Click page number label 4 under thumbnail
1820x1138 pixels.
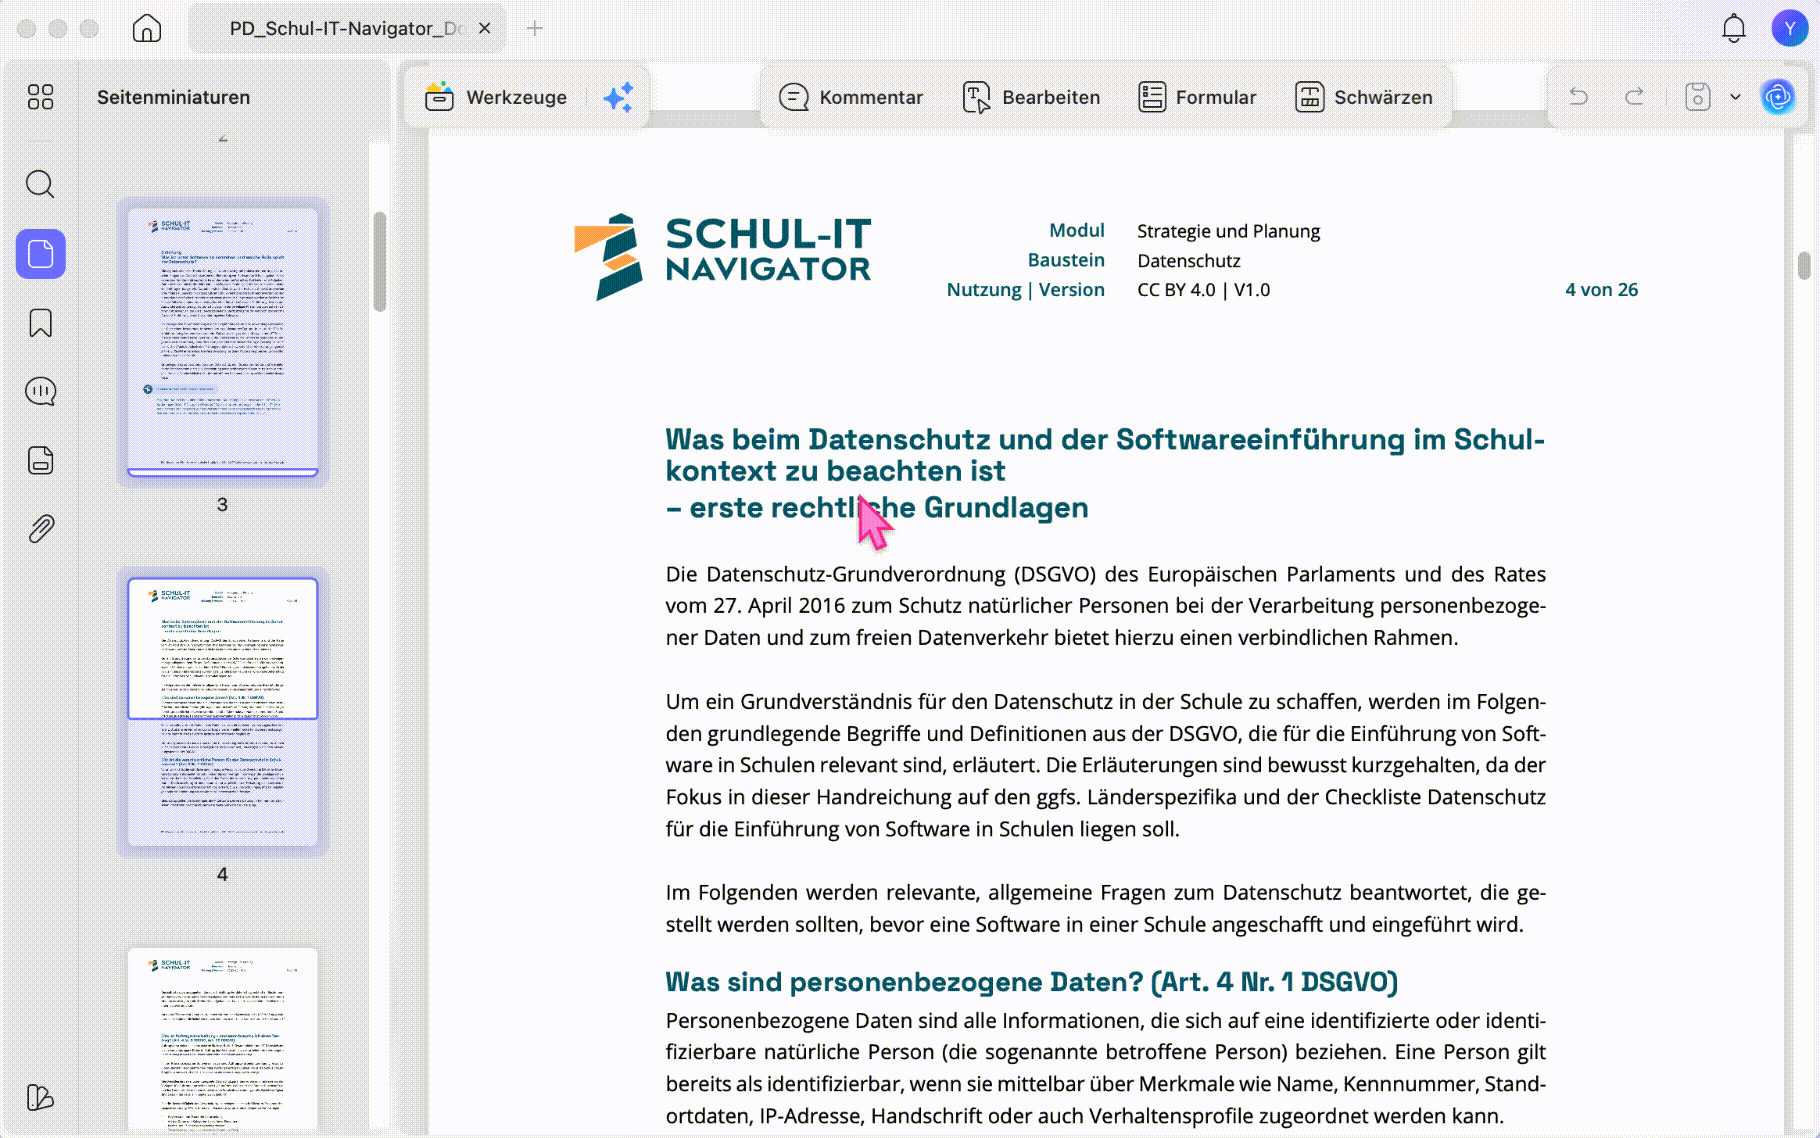pyautogui.click(x=222, y=875)
